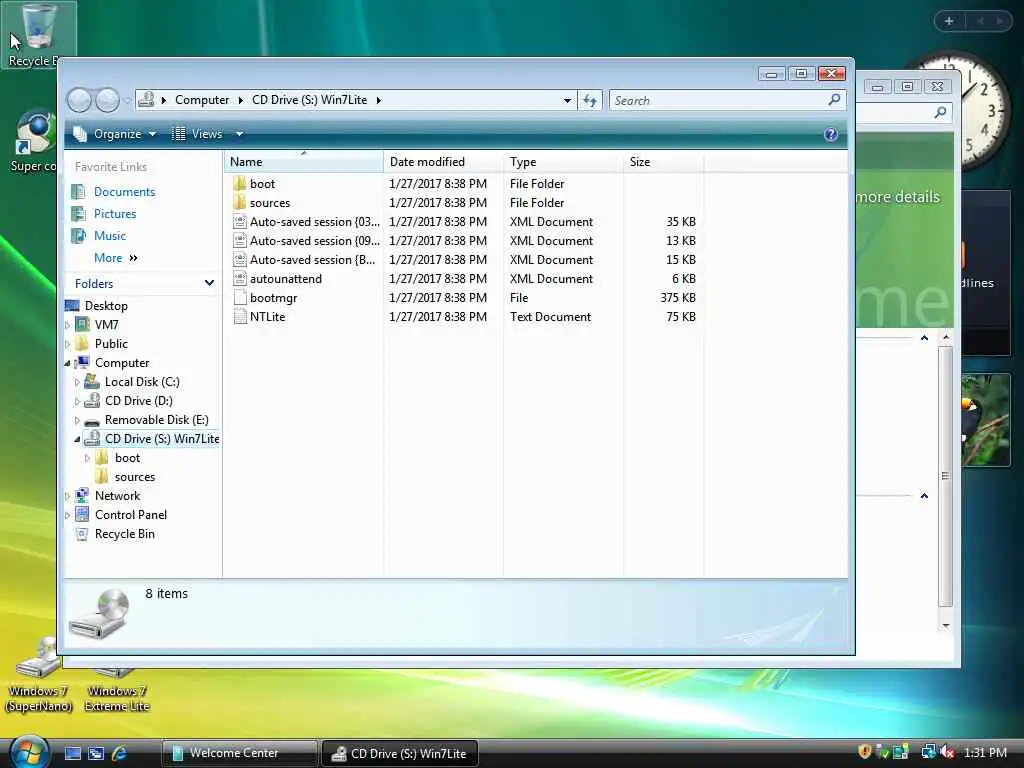
Task: Click Switch between windows quick launch icon
Action: point(96,753)
